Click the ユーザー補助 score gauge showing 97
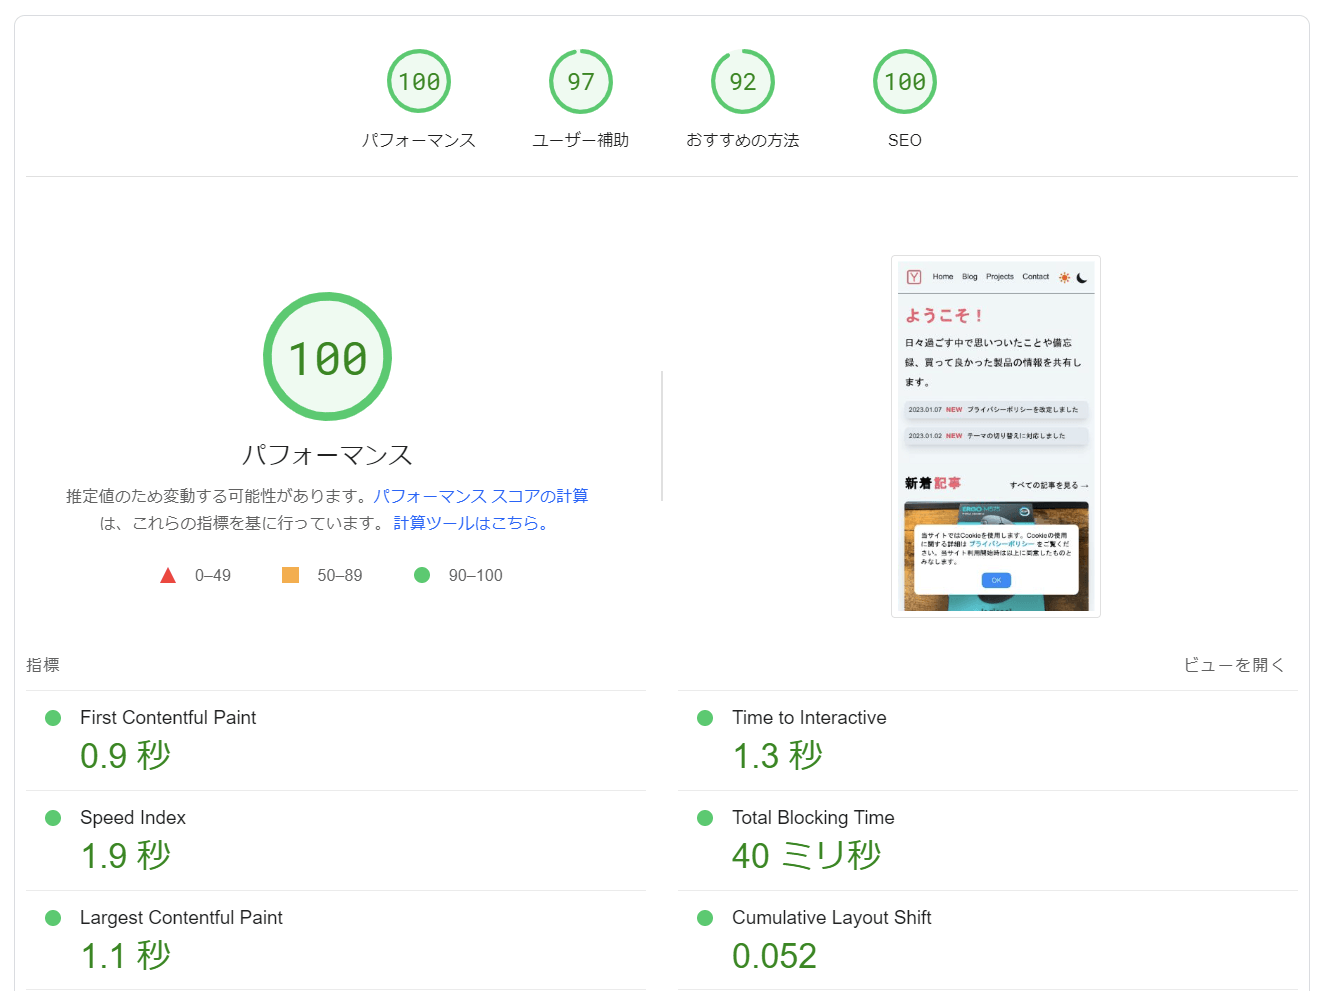The height and width of the screenshot is (991, 1338). click(x=580, y=81)
